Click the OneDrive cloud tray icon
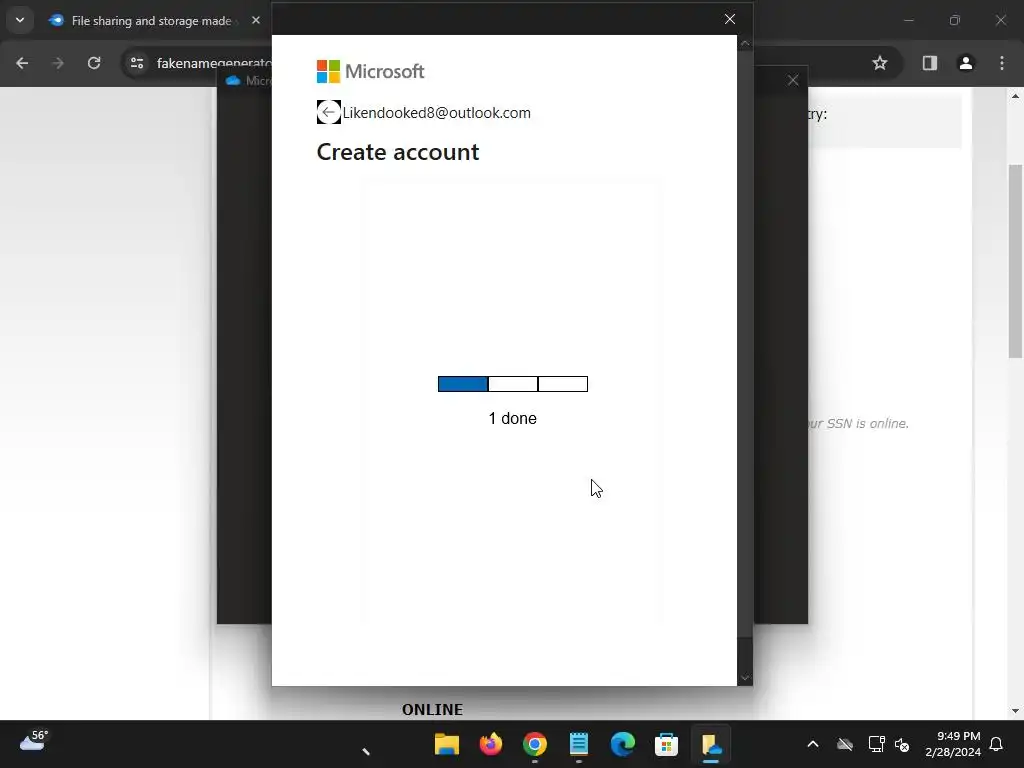Image resolution: width=1024 pixels, height=768 pixels. 845,744
